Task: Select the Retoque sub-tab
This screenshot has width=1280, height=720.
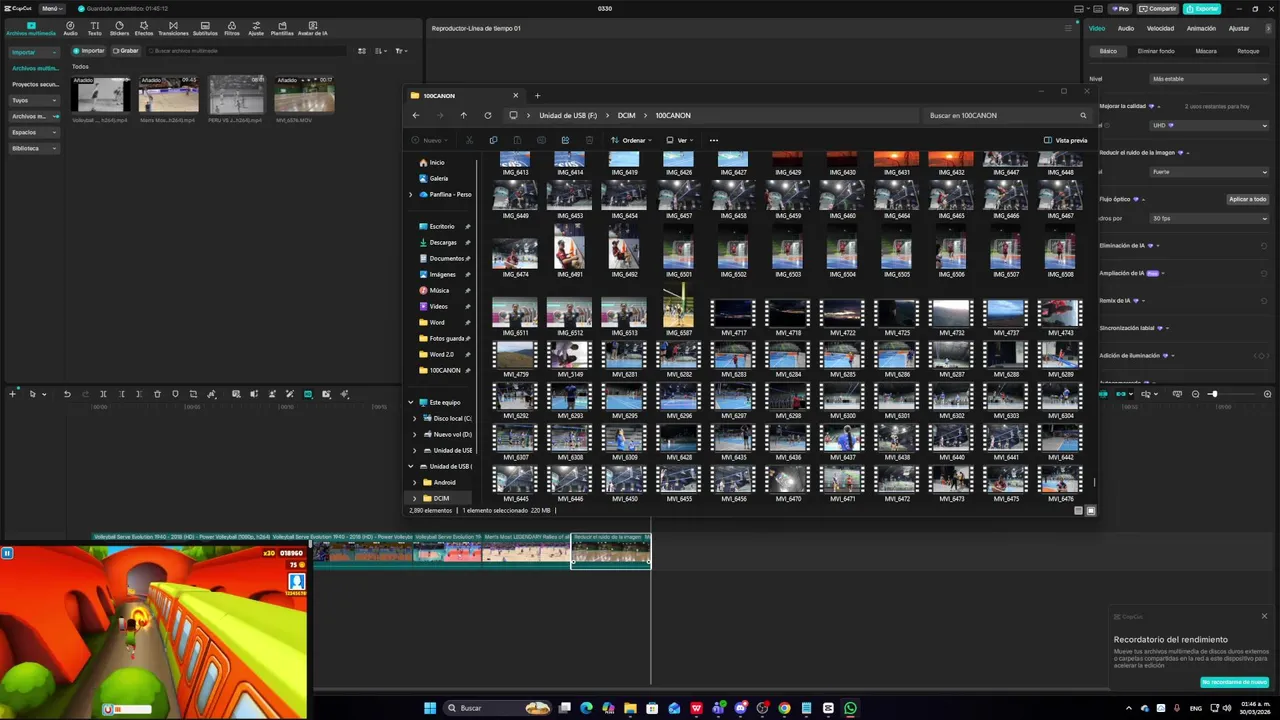Action: click(x=1248, y=51)
